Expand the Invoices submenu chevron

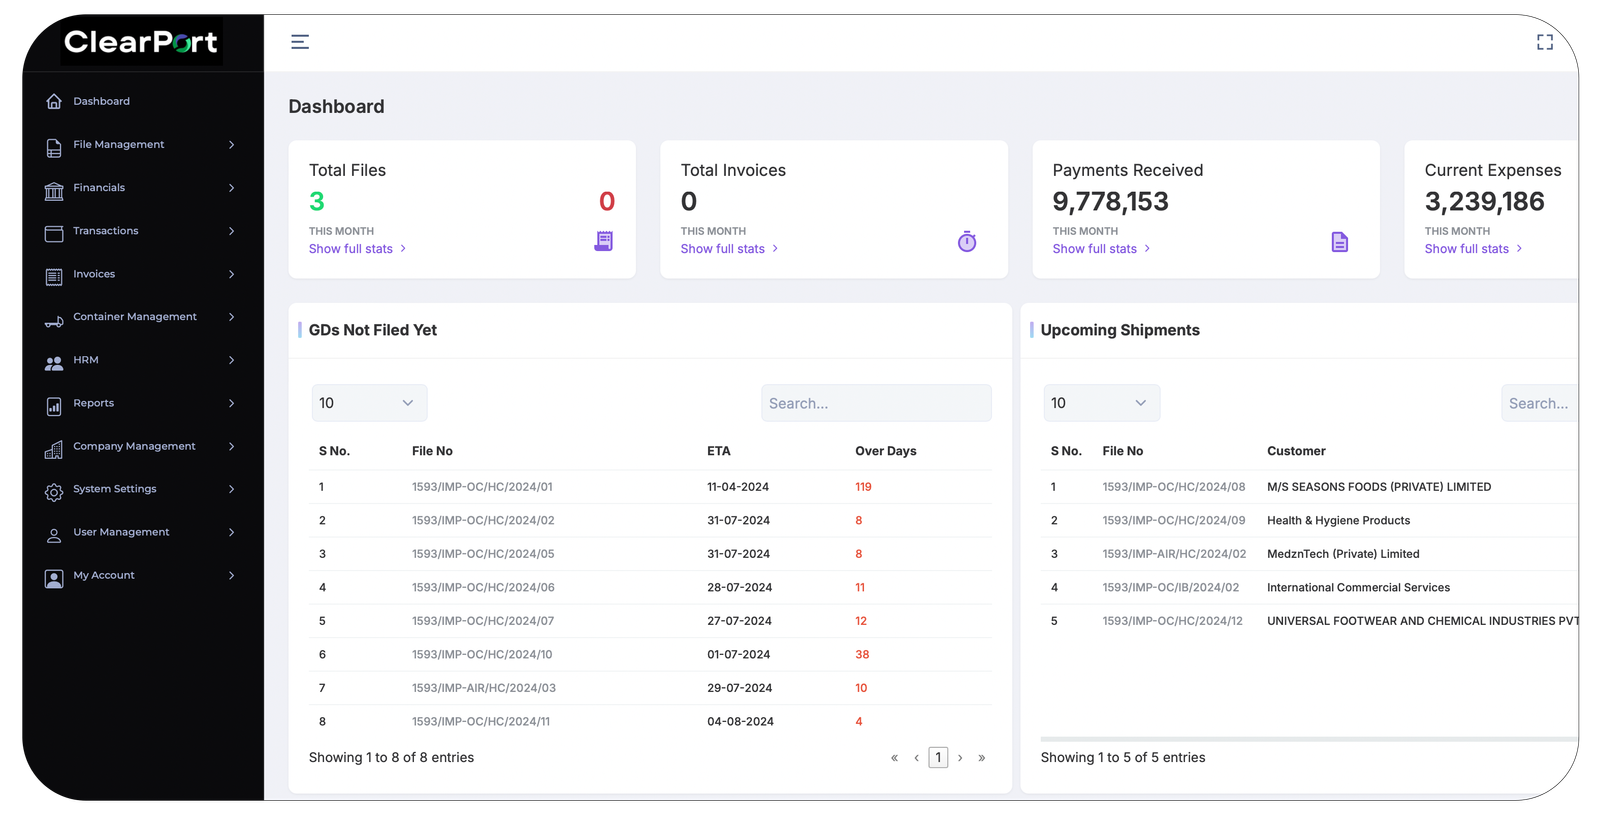[231, 274]
